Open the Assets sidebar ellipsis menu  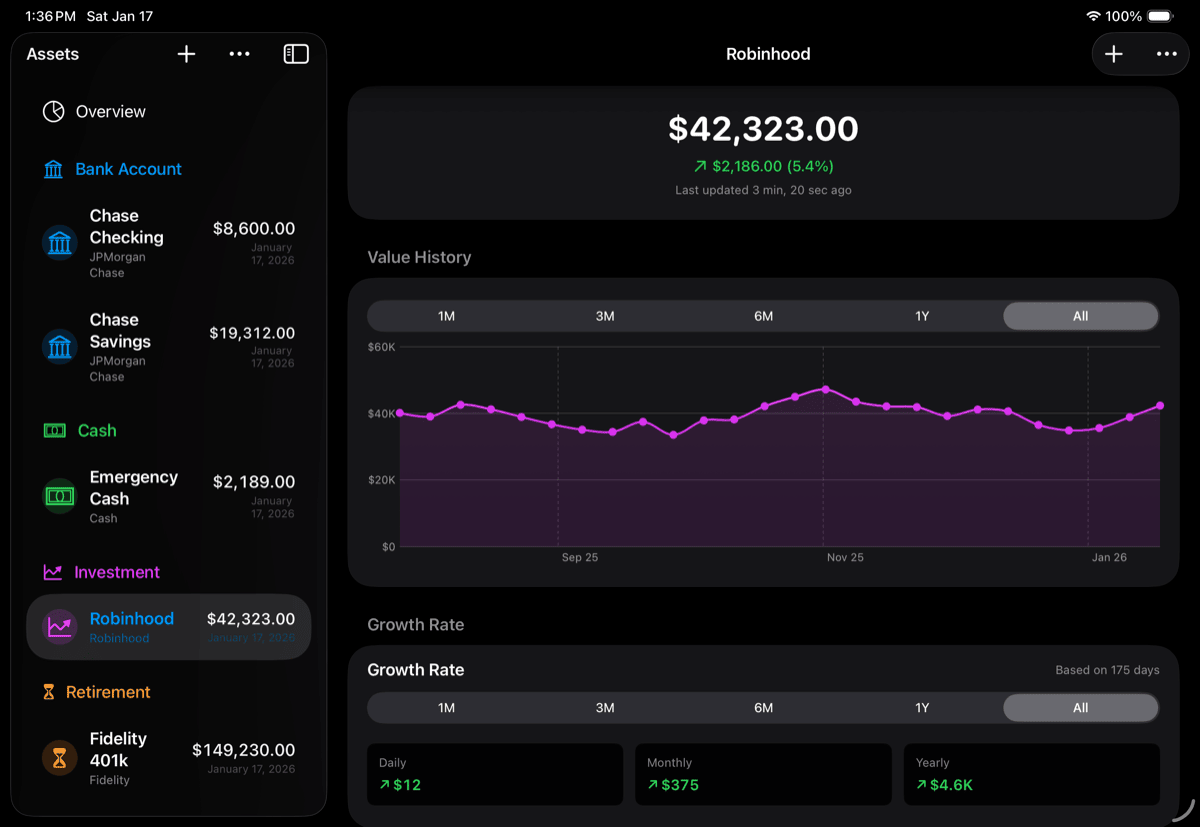pyautogui.click(x=239, y=54)
